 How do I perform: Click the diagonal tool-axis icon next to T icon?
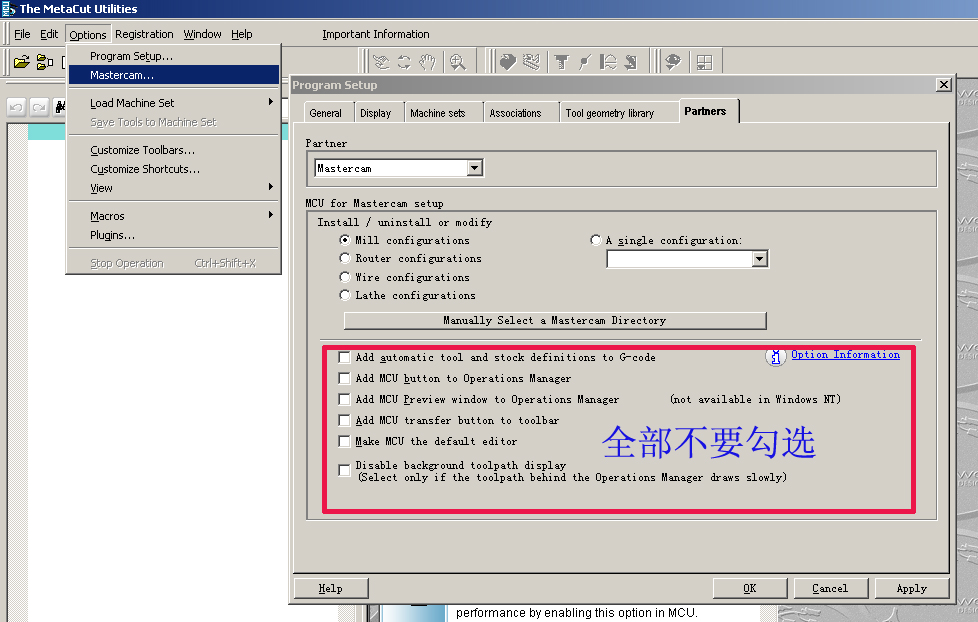click(x=584, y=62)
